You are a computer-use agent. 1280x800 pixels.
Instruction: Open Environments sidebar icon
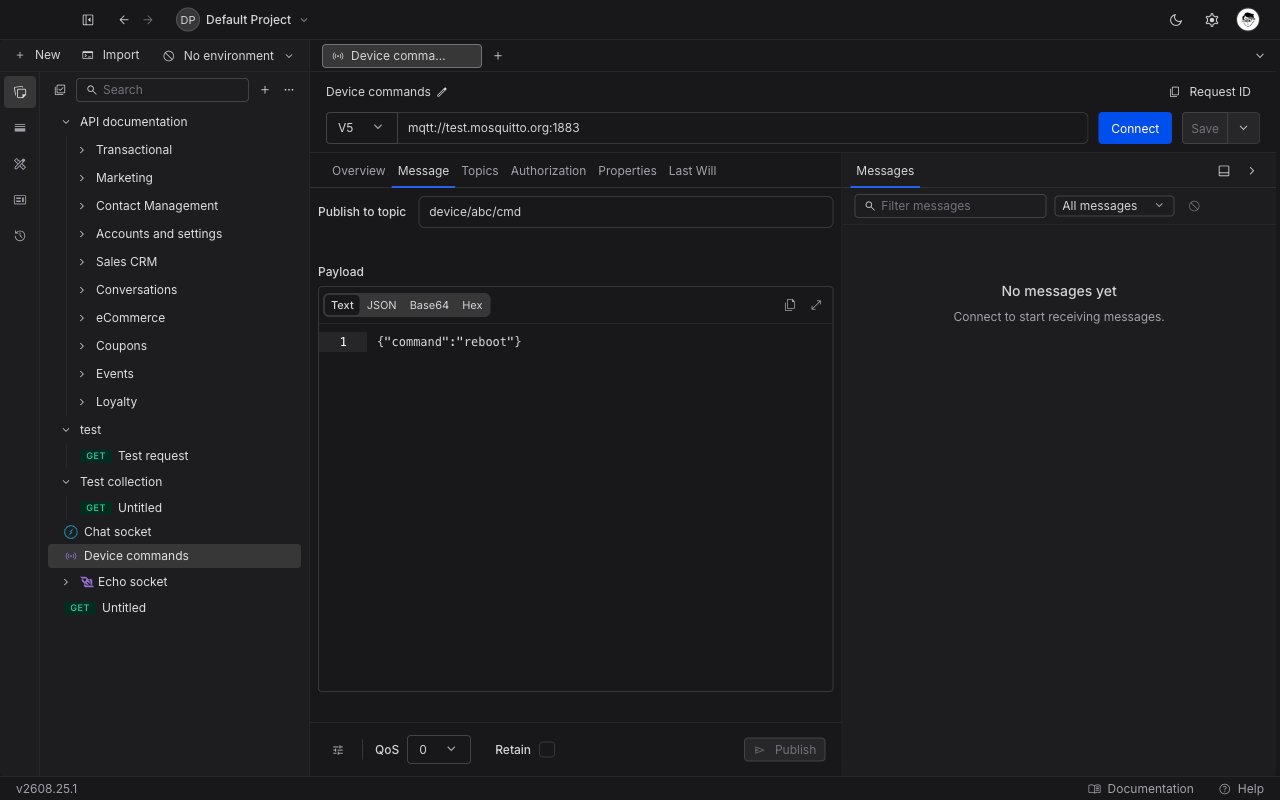pyautogui.click(x=20, y=128)
